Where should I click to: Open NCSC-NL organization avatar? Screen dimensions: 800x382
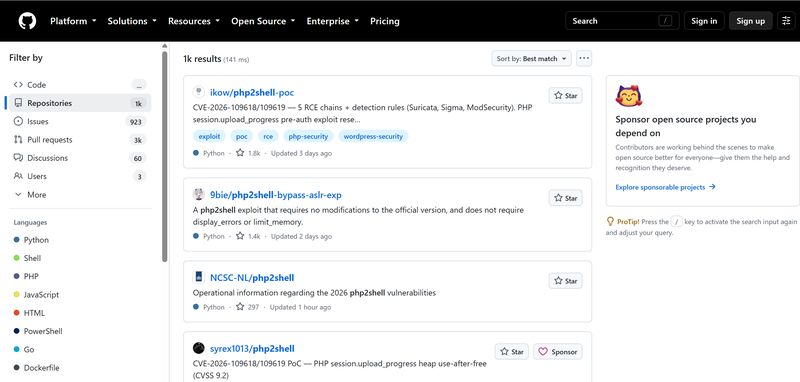198,277
